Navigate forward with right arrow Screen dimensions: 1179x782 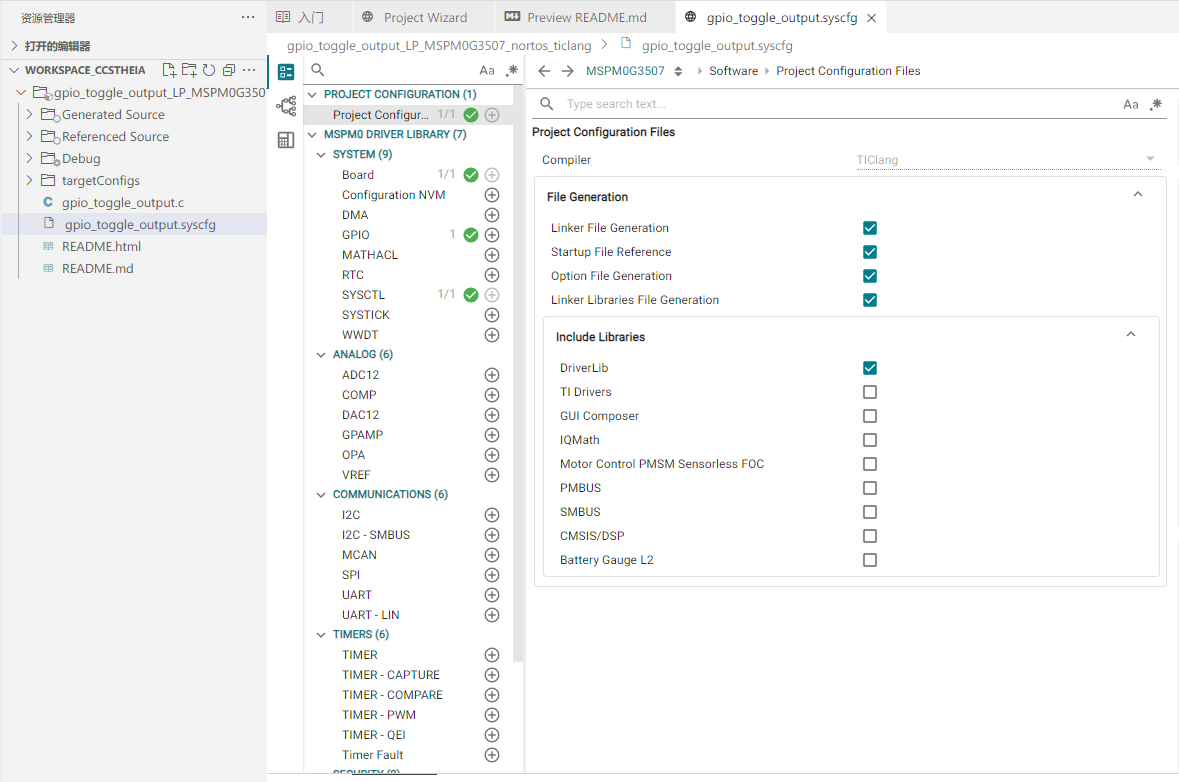(x=568, y=71)
